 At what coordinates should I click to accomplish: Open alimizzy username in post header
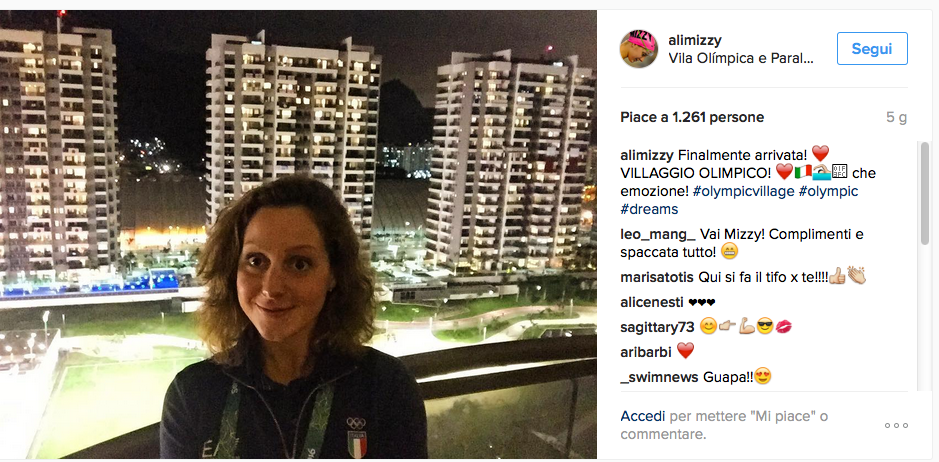click(x=695, y=40)
